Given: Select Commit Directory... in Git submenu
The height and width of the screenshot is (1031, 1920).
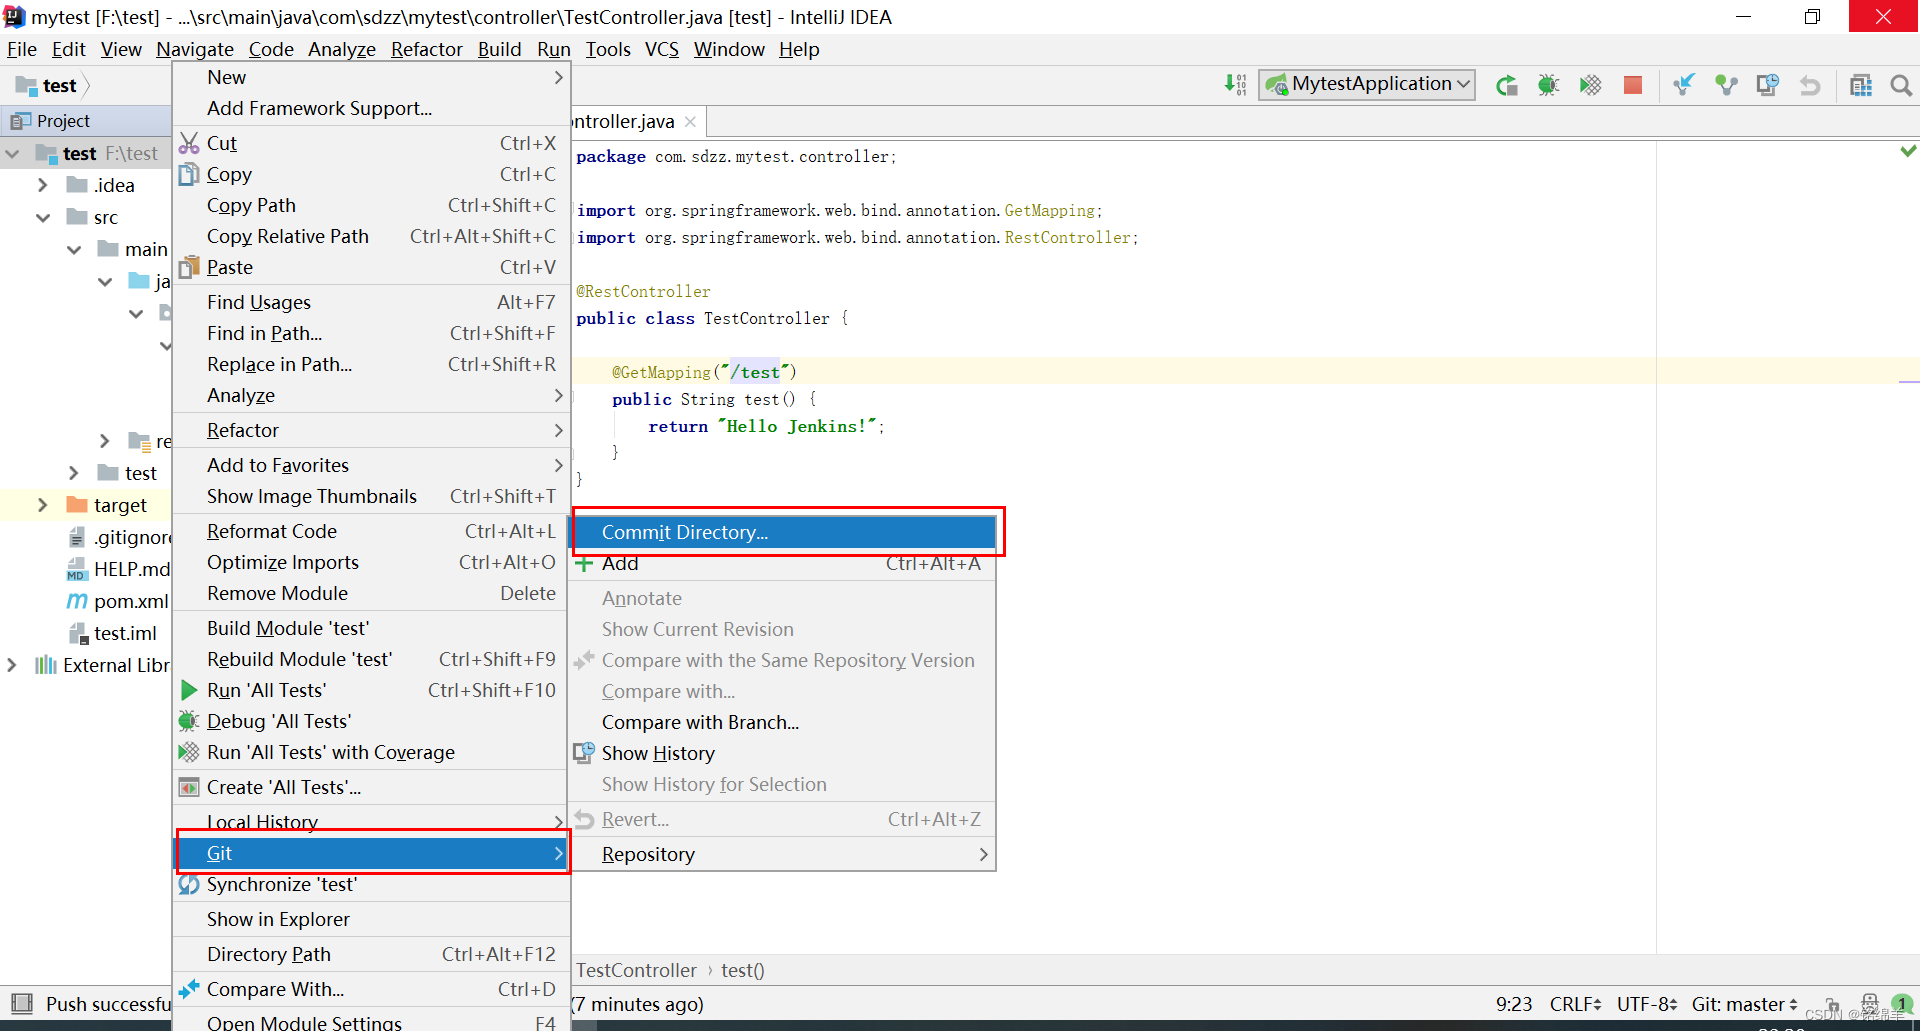Looking at the screenshot, I should pyautogui.click(x=784, y=532).
